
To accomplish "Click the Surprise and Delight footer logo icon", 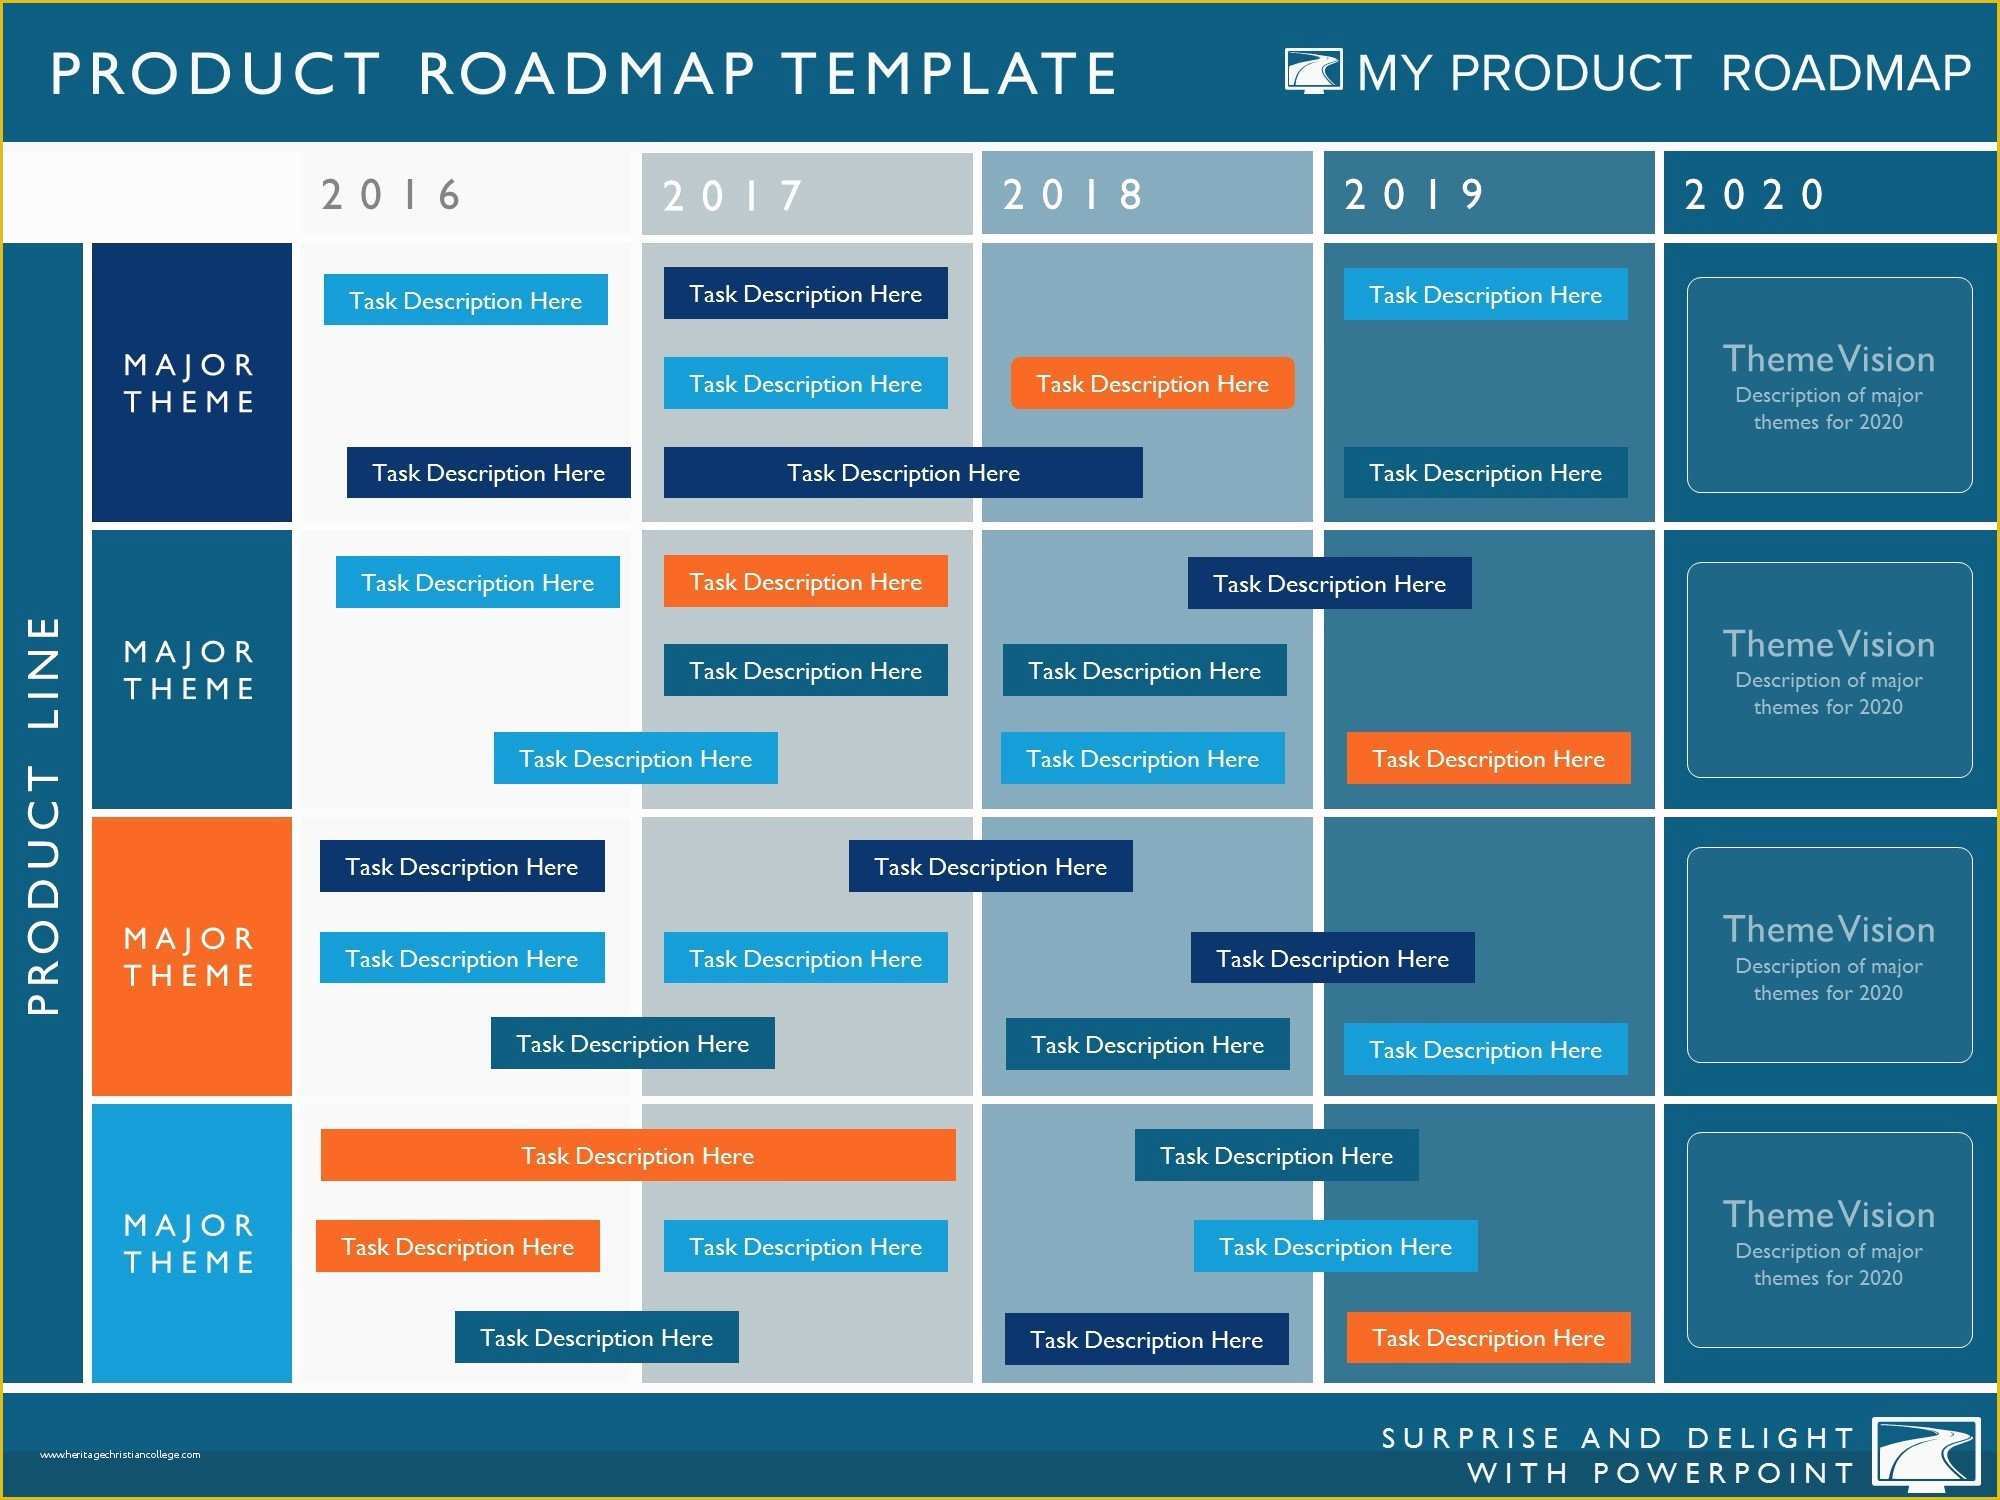I will pyautogui.click(x=1940, y=1453).
